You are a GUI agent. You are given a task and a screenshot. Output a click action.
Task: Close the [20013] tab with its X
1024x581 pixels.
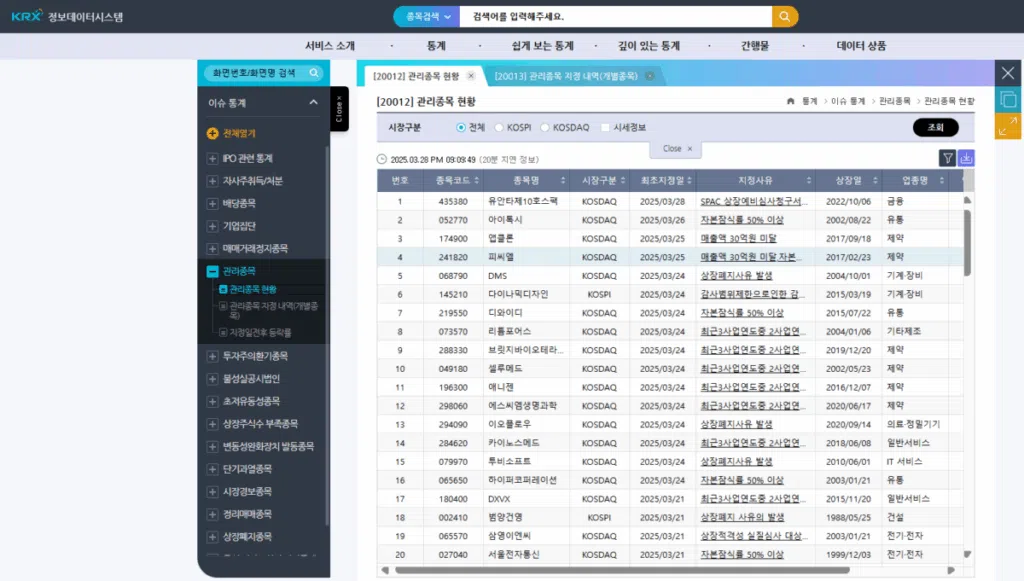point(649,76)
